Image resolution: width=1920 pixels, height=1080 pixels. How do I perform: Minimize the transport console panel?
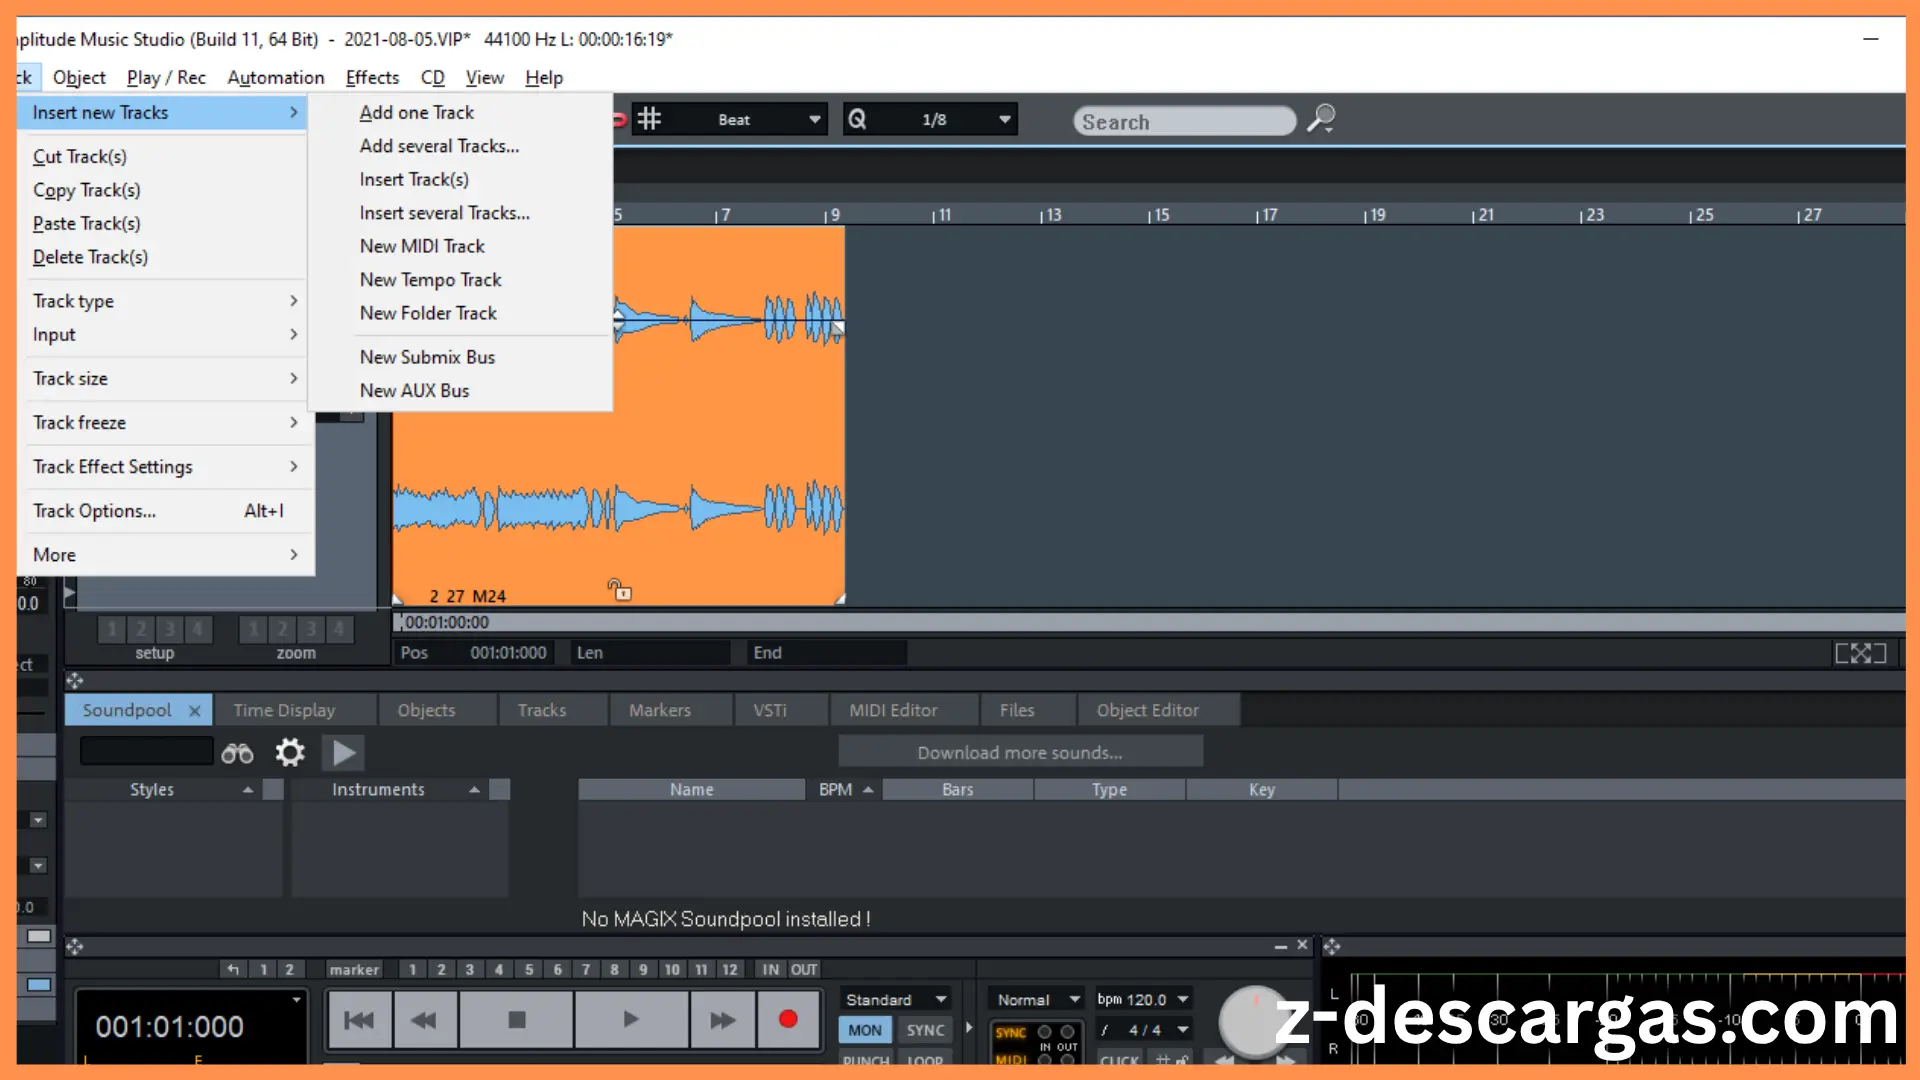[1281, 946]
